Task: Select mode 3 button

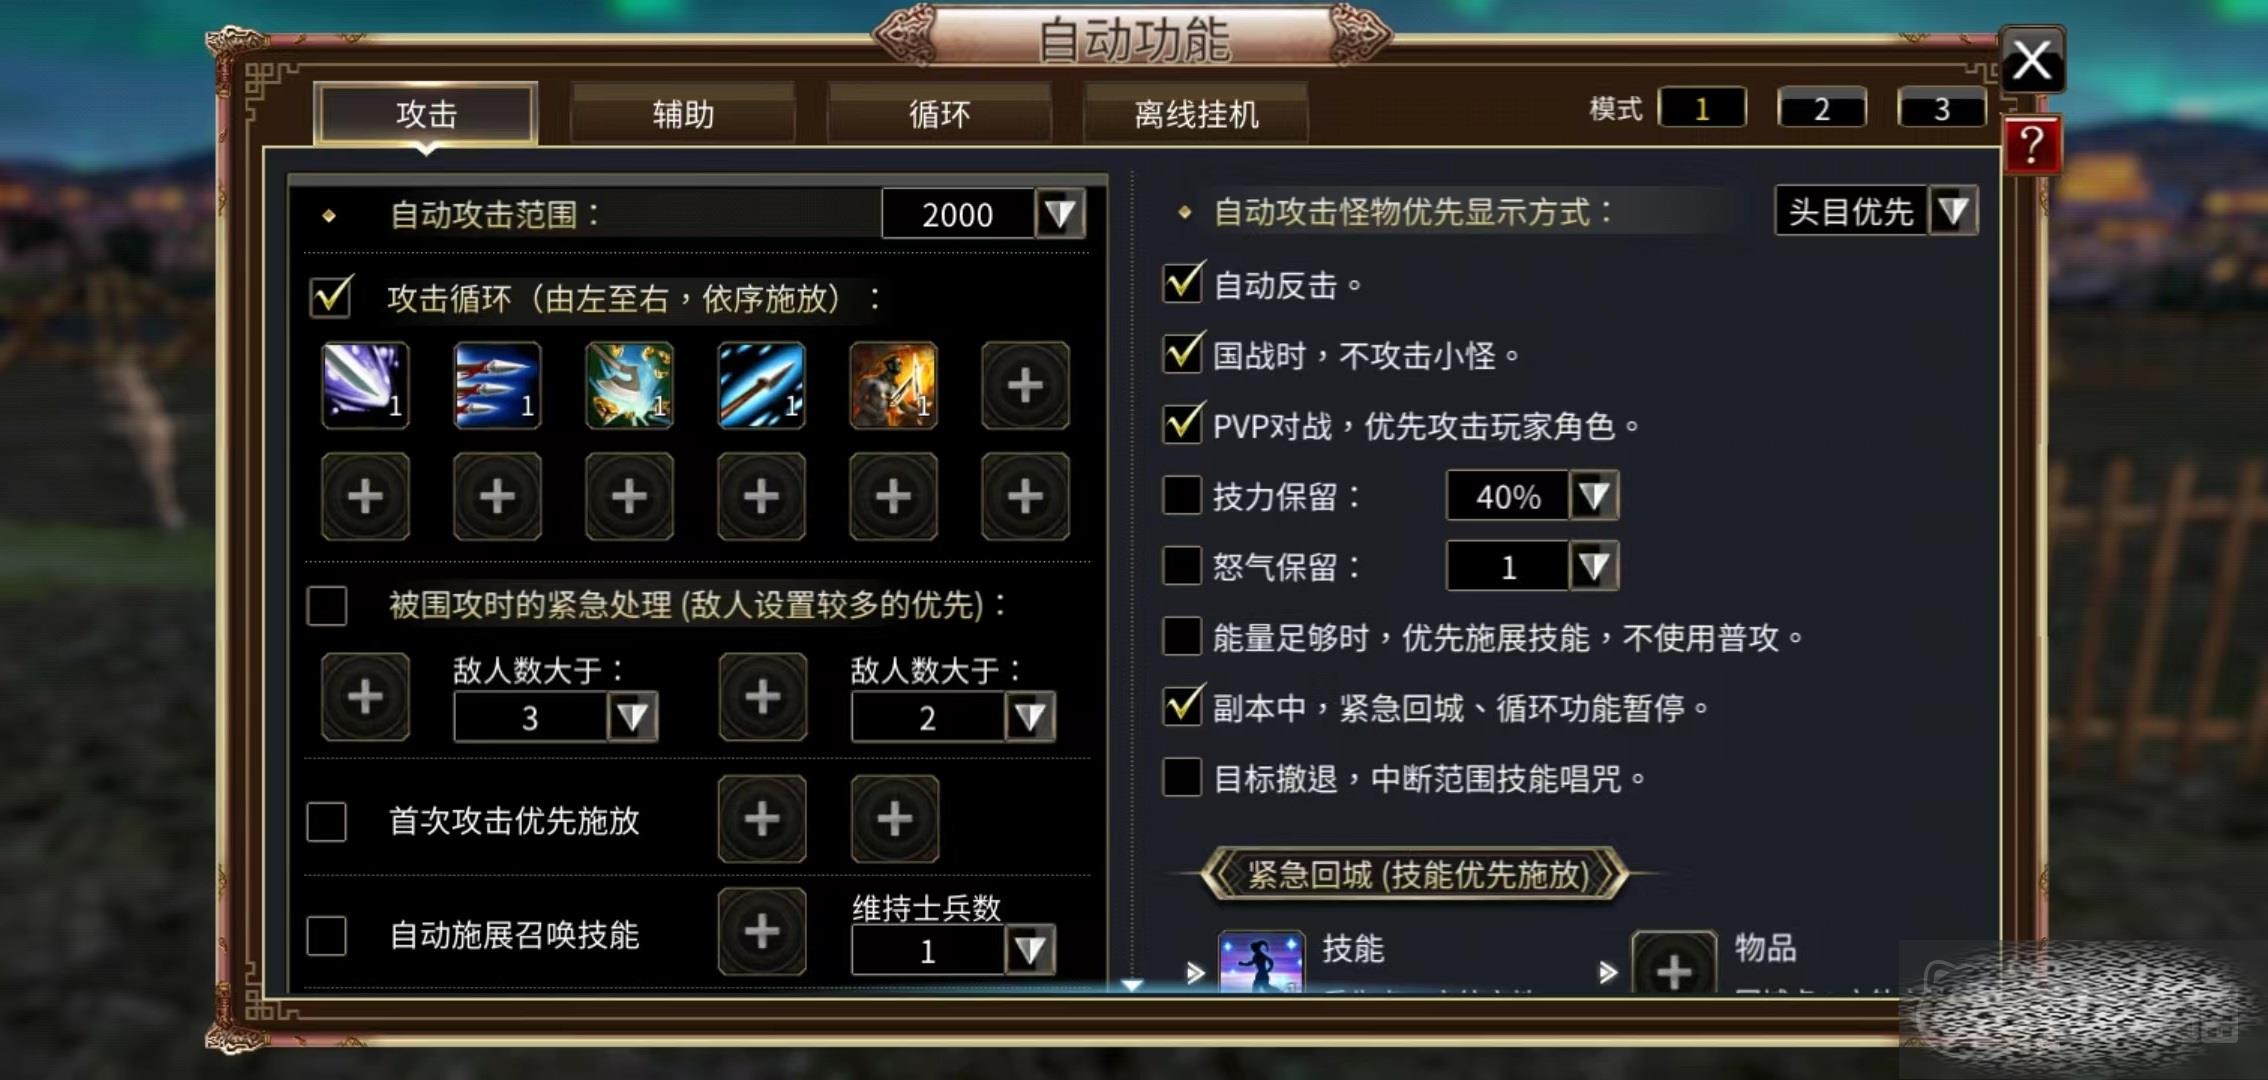Action: [1941, 108]
